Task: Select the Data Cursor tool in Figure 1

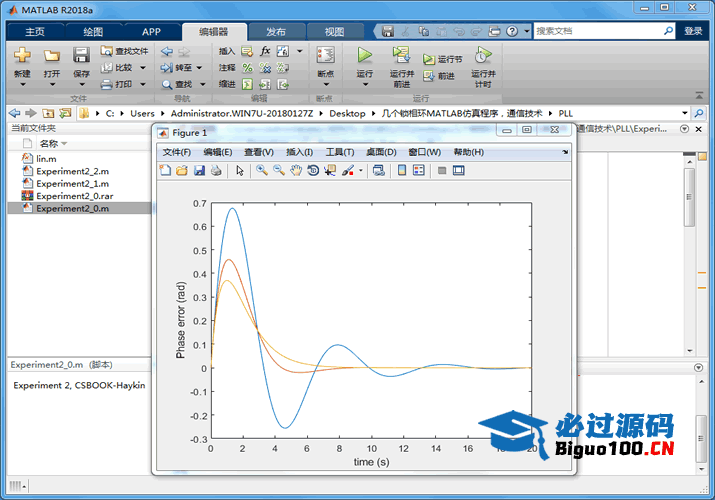Action: [x=330, y=170]
